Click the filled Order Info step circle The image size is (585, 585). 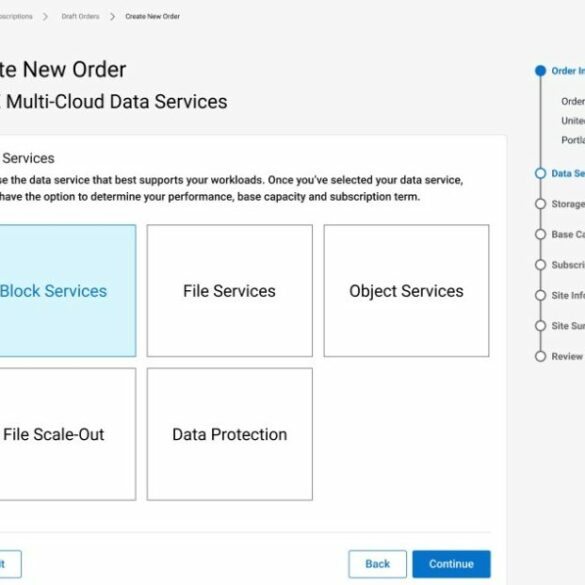pyautogui.click(x=540, y=71)
